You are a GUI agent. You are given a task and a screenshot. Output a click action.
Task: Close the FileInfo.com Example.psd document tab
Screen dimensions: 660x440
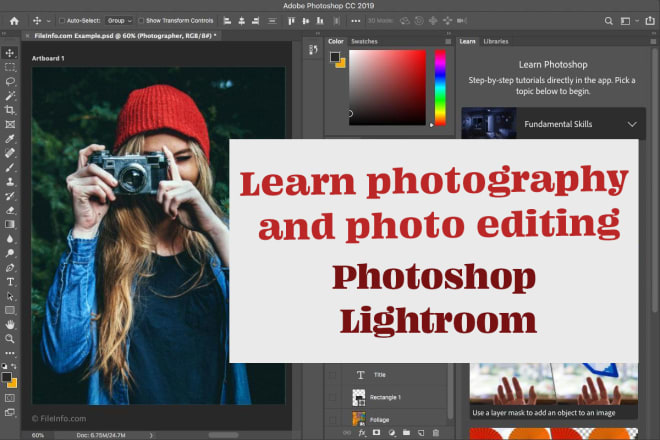click(28, 36)
